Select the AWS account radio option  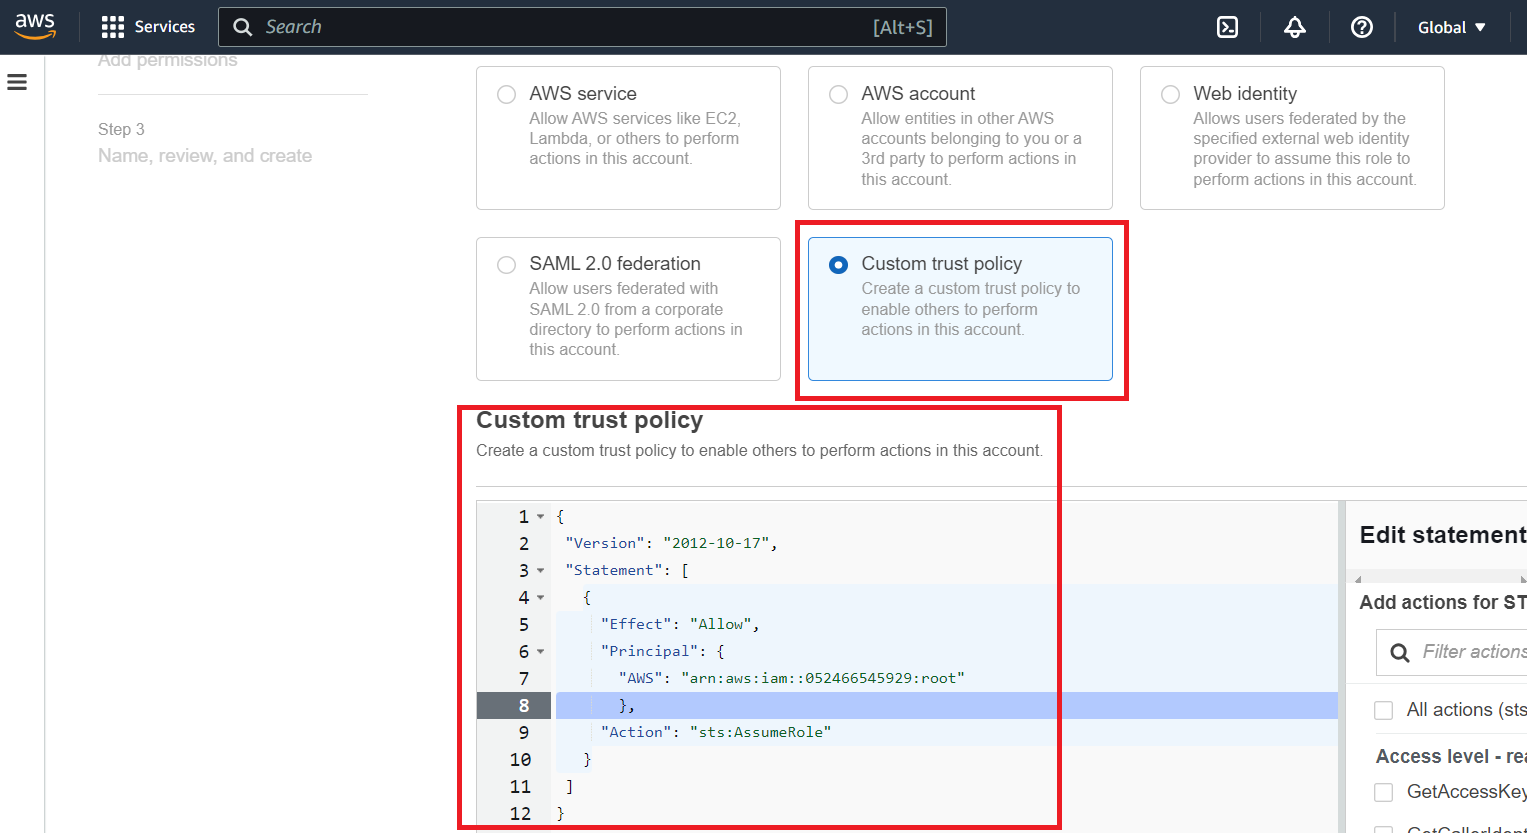click(x=839, y=94)
